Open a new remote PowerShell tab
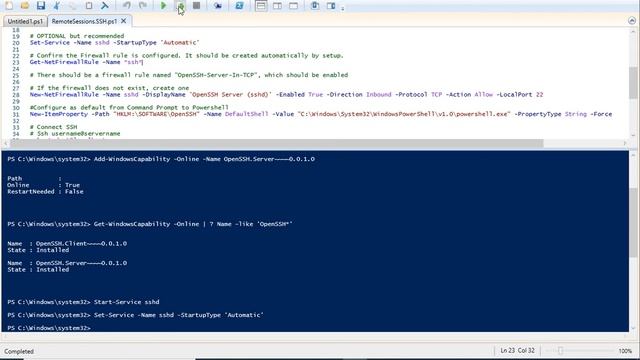The width and height of the screenshot is (640, 360). click(218, 5)
